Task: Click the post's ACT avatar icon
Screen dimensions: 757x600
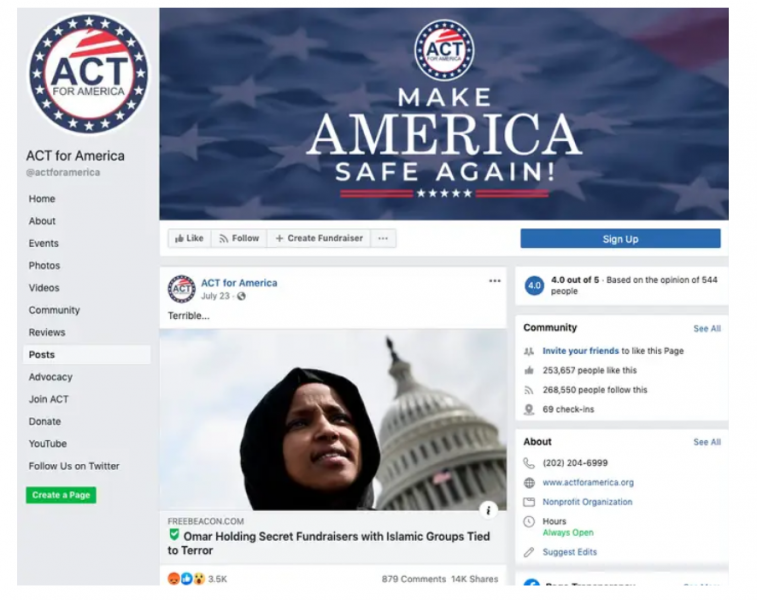Action: click(182, 289)
